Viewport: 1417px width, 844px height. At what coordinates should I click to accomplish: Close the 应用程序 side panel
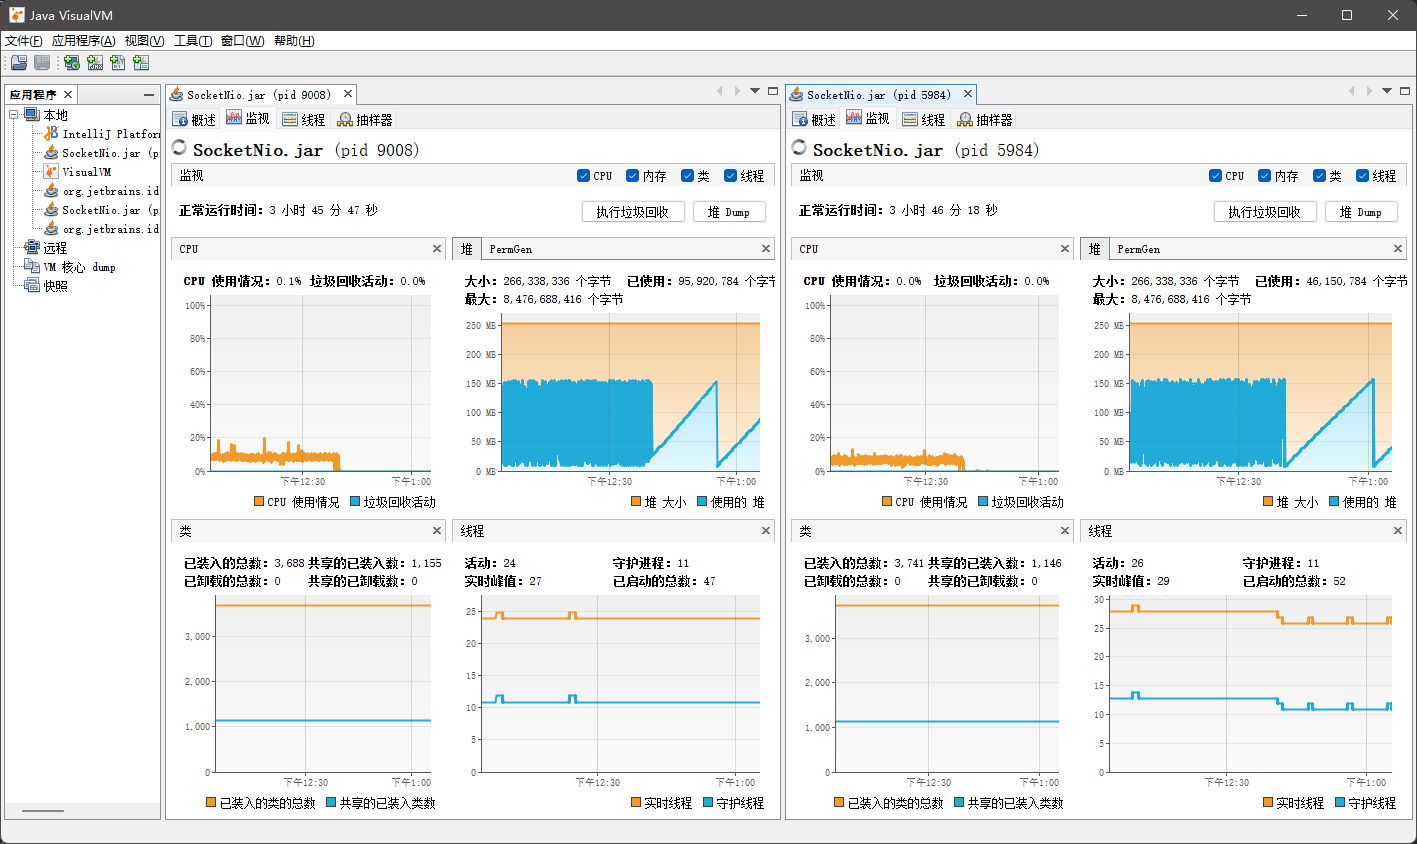(x=68, y=95)
